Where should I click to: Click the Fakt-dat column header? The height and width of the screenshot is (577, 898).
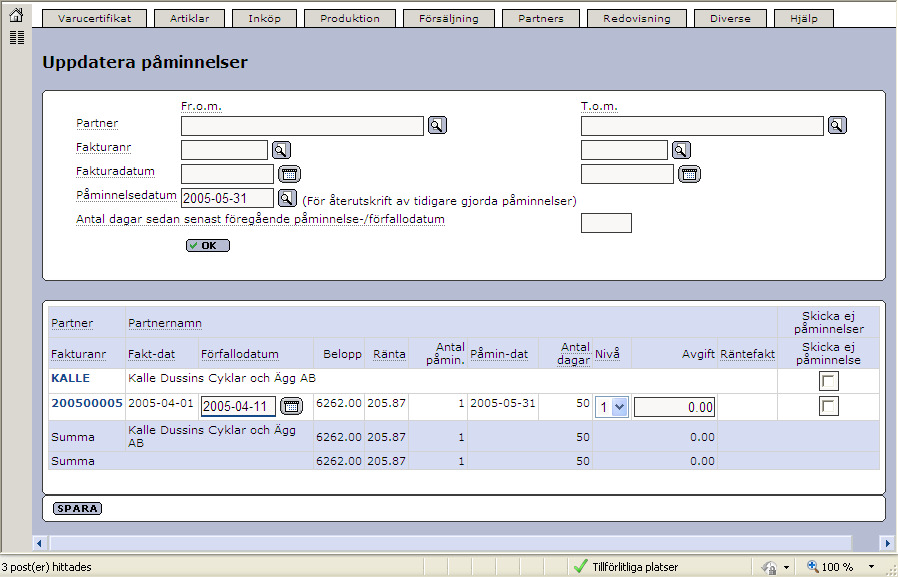point(152,354)
